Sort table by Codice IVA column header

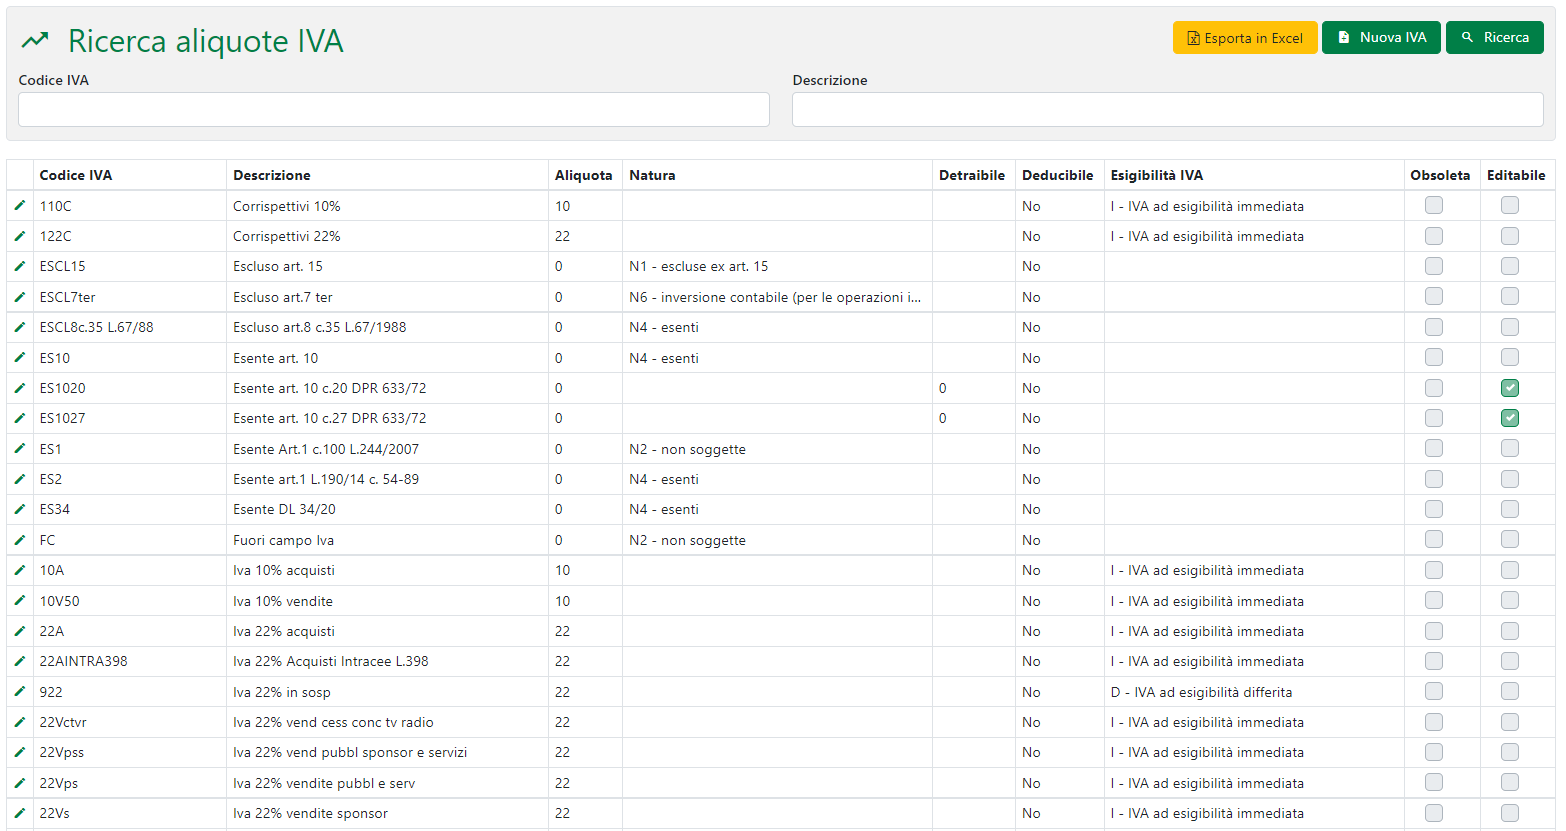(x=76, y=175)
